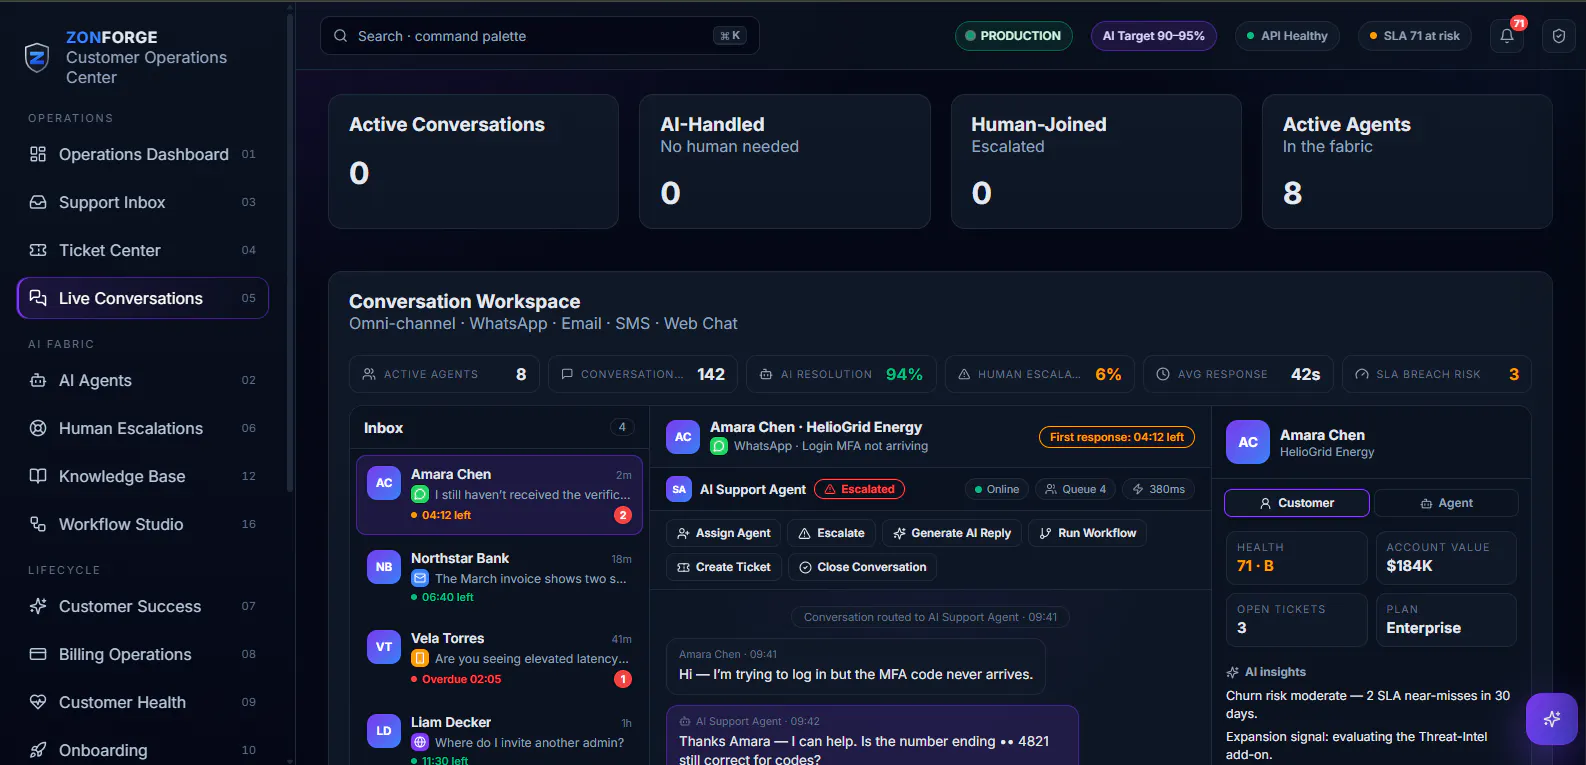Click the SLA 71 at risk pill
1586x765 pixels.
click(x=1414, y=36)
